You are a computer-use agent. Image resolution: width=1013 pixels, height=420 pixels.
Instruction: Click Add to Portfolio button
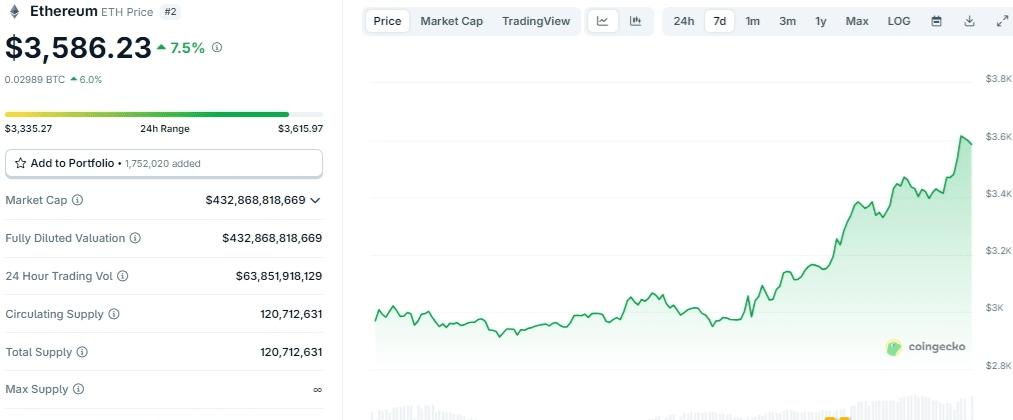point(163,163)
